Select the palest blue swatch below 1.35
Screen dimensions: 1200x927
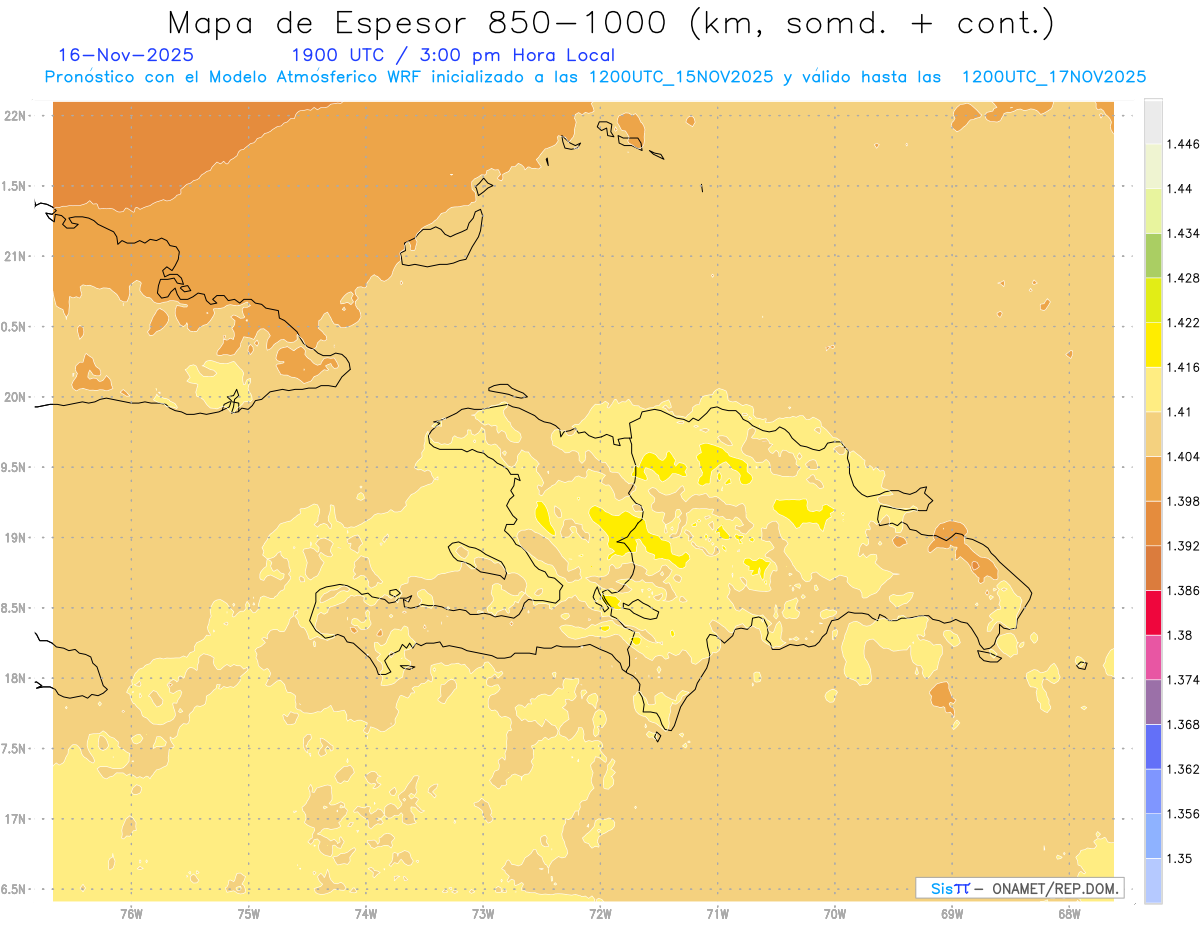pos(1153,880)
